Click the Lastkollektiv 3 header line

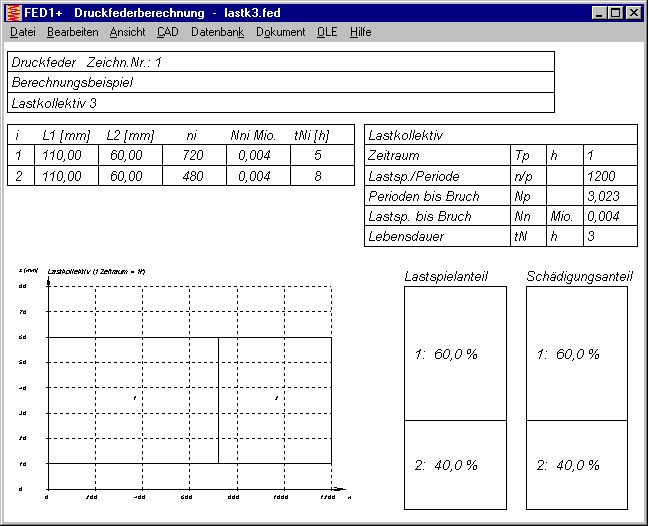[x=280, y=103]
